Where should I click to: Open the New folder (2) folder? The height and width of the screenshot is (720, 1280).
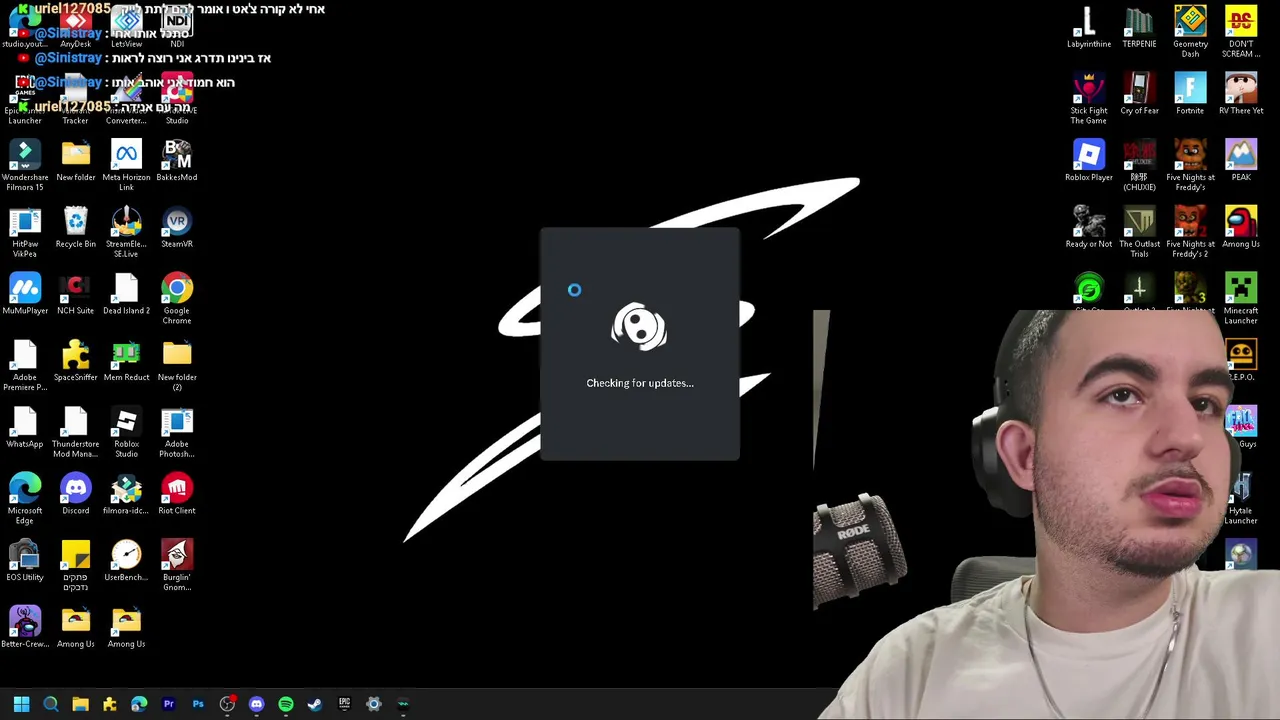(177, 365)
